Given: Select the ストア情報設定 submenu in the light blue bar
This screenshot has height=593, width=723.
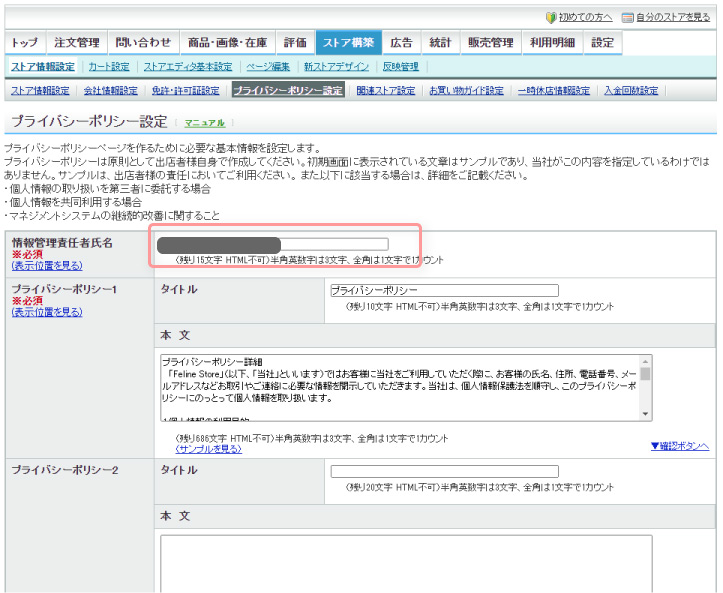Looking at the screenshot, I should click(x=43, y=67).
